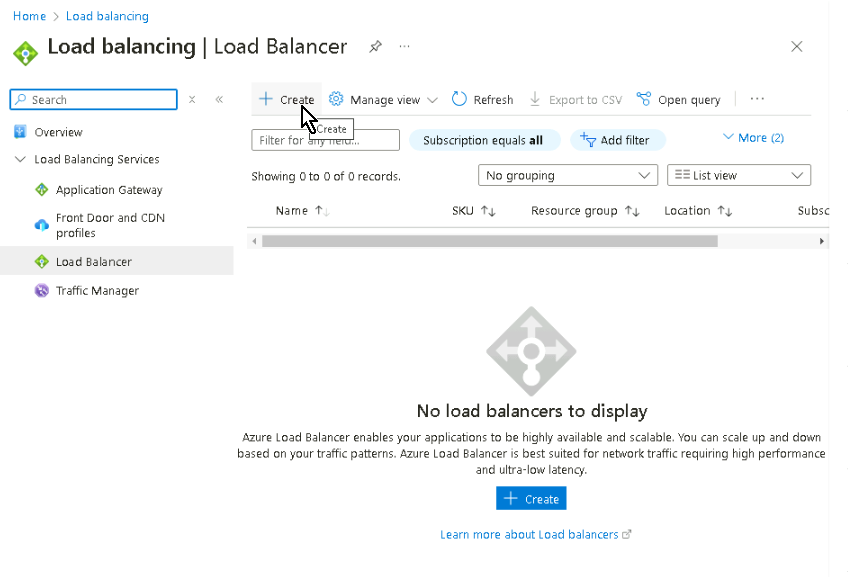Viewport: 848px width, 577px height.
Task: Sort by Name column
Action: 302,210
